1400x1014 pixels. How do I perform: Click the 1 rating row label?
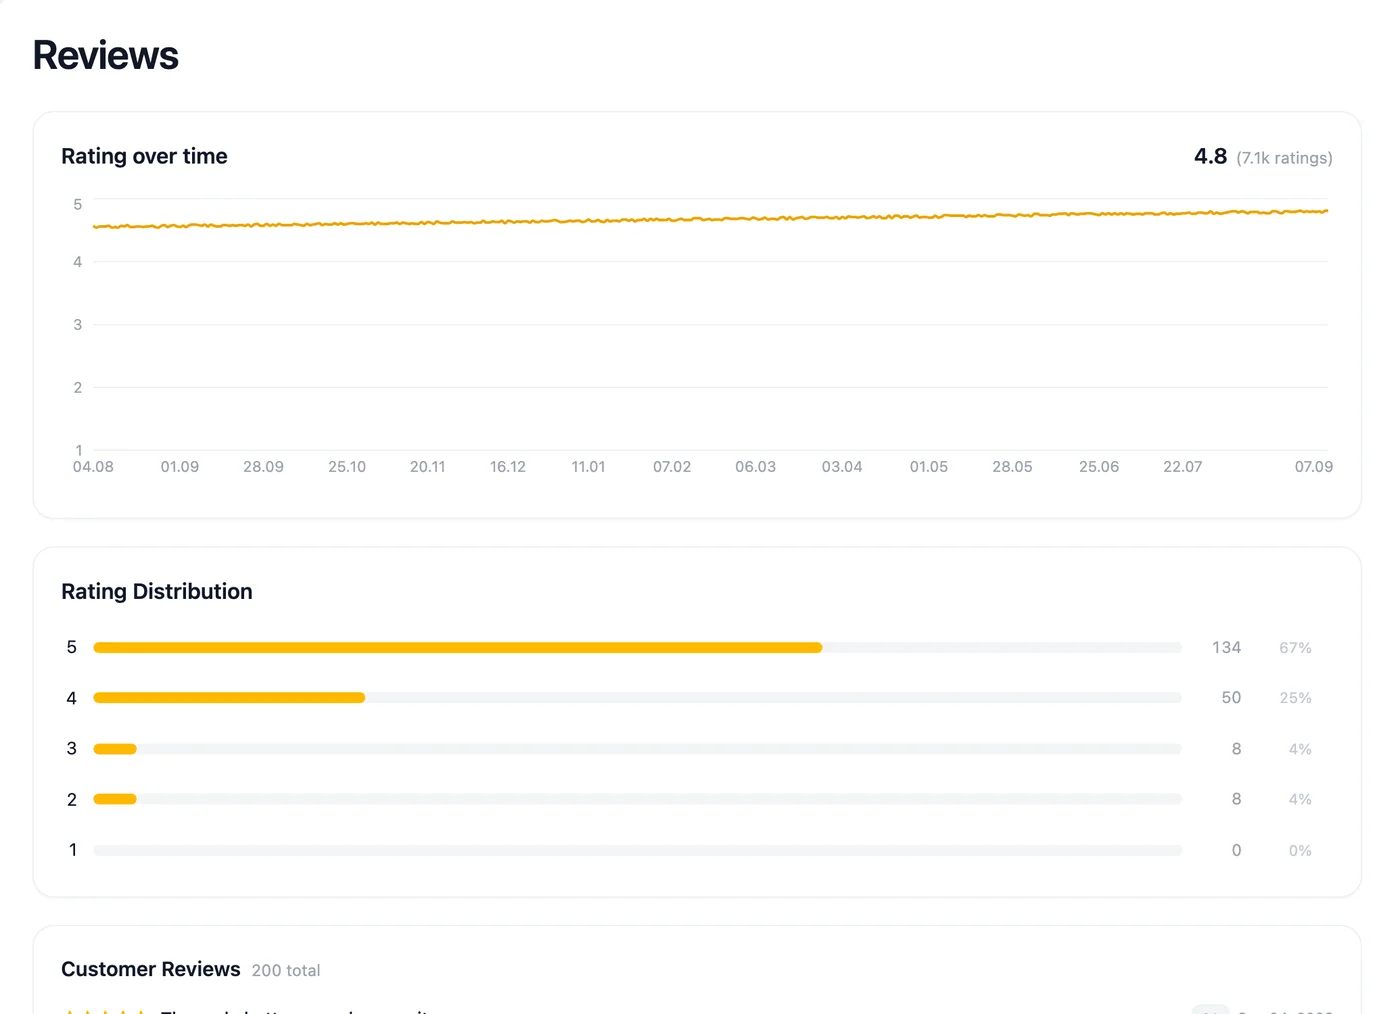[x=72, y=850]
